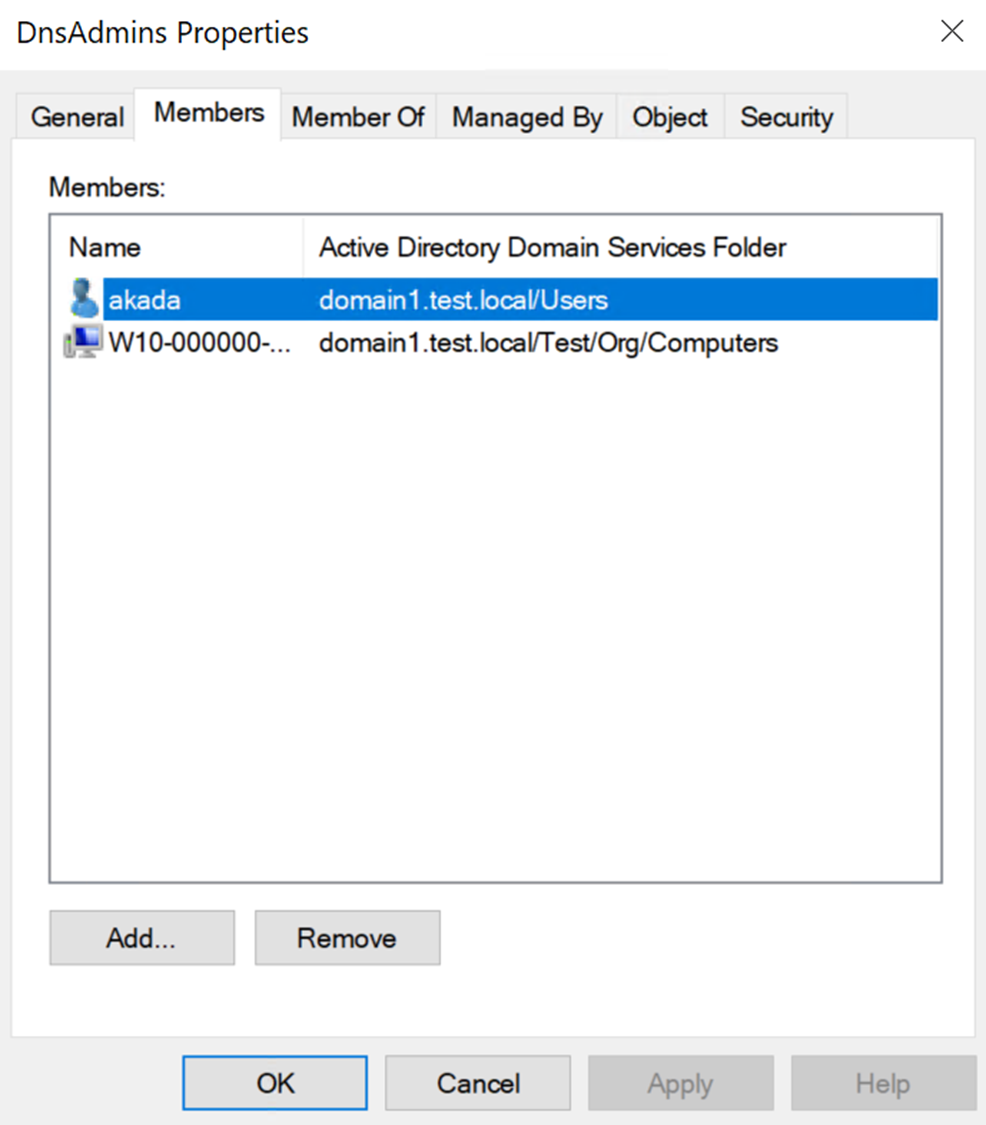Click the Members tab label

click(209, 113)
